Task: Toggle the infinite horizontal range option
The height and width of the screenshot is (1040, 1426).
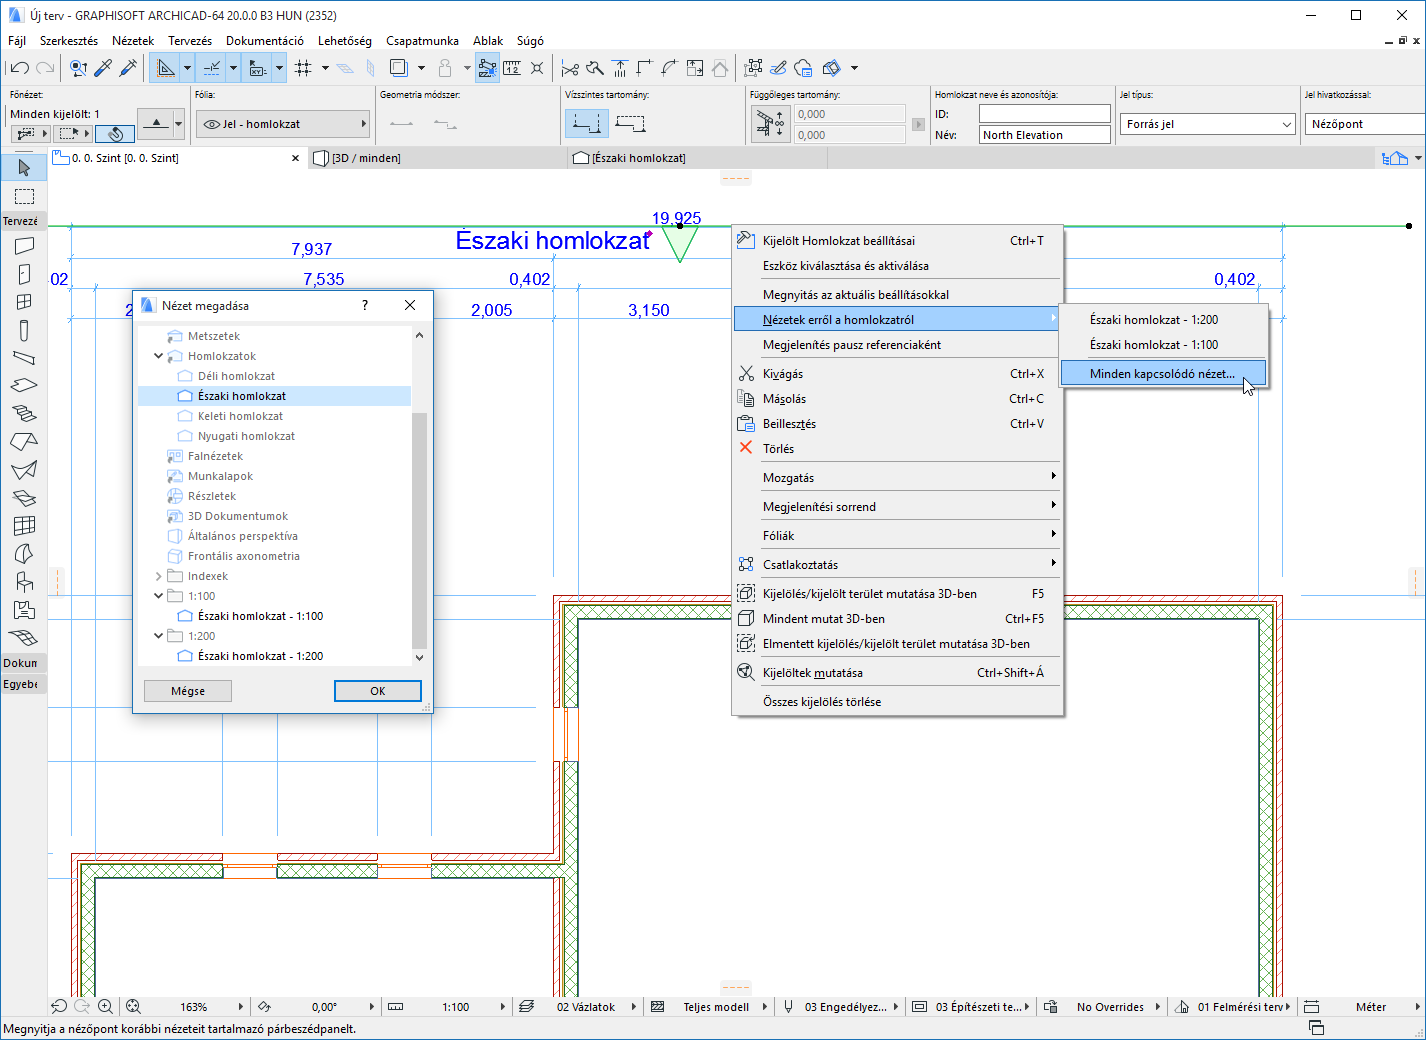Action: coord(587,124)
